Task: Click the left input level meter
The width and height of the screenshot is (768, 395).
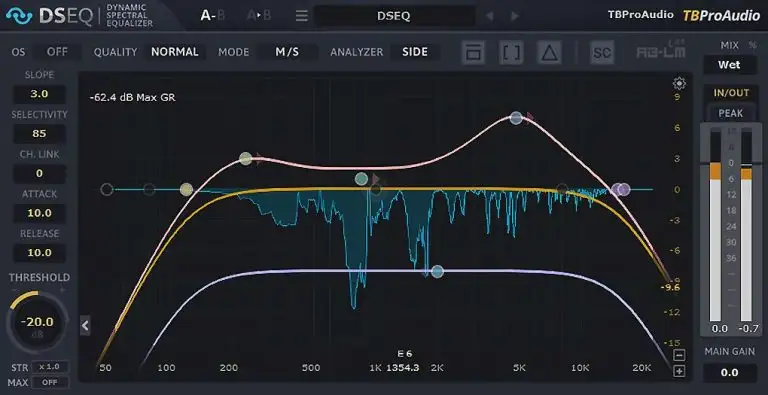Action: pyautogui.click(x=715, y=225)
